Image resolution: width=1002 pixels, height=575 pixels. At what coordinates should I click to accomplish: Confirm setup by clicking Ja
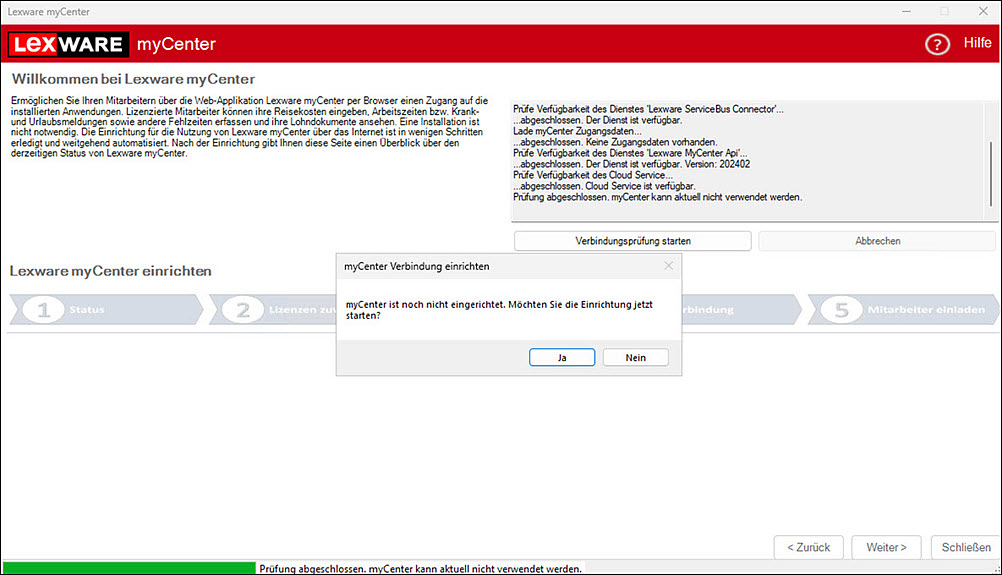pyautogui.click(x=562, y=357)
